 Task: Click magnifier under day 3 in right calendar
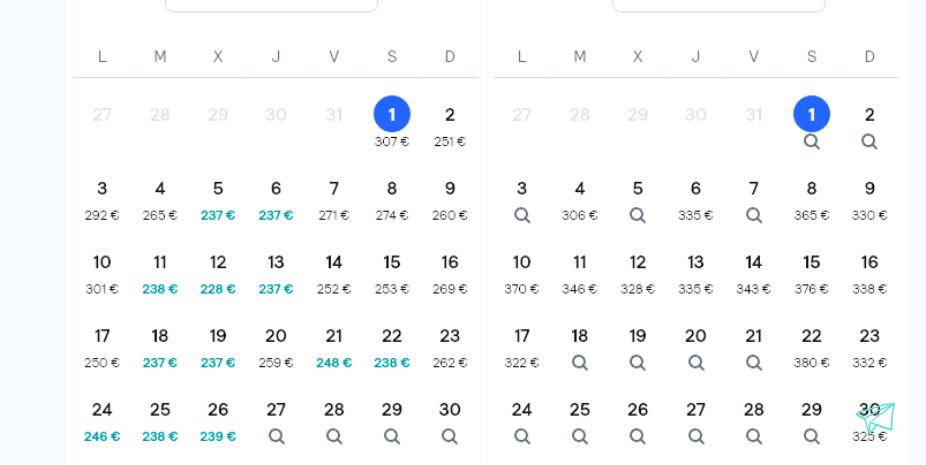[x=521, y=215]
